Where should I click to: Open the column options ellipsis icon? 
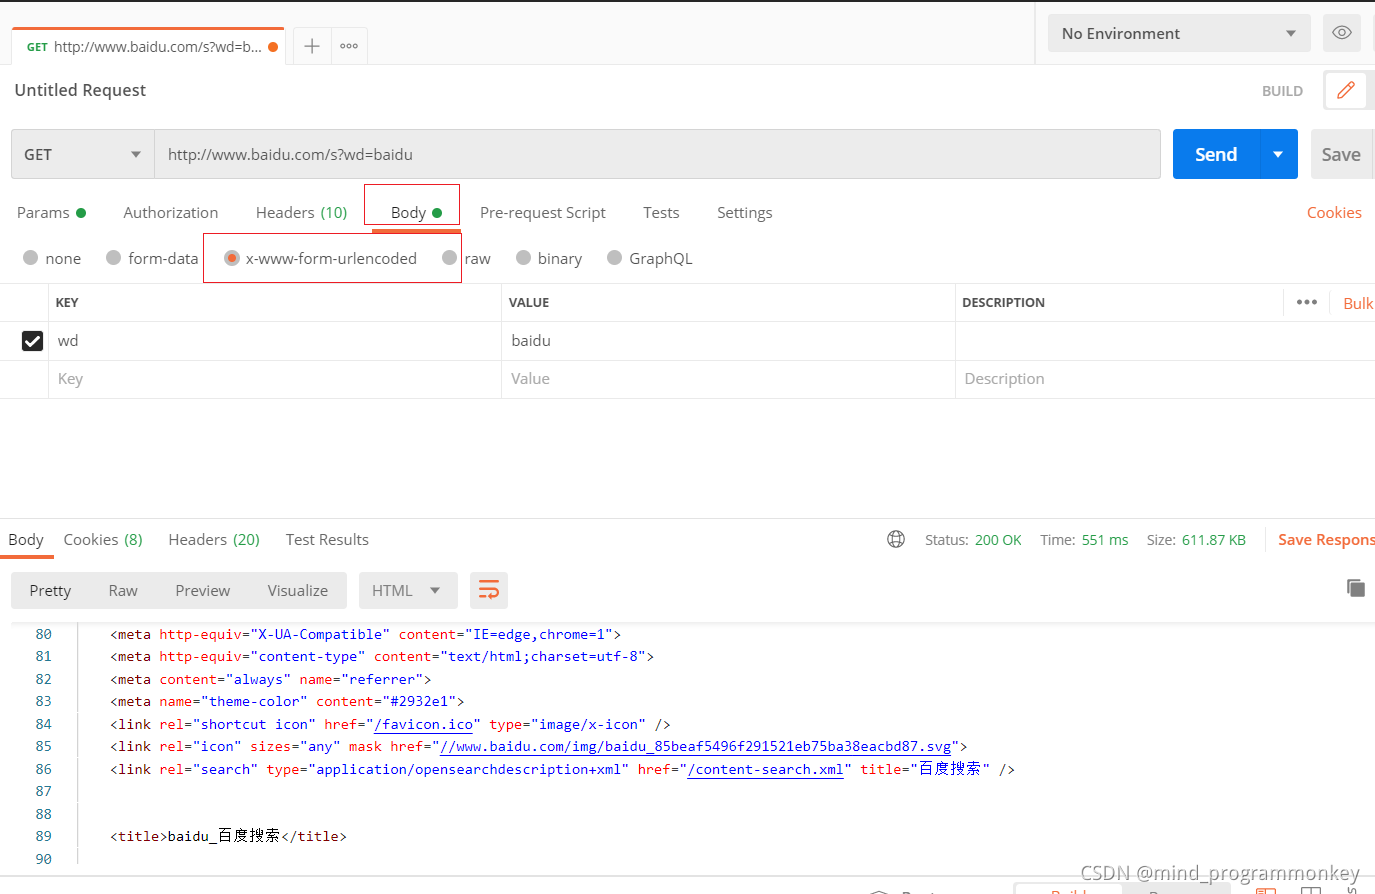pyautogui.click(x=1307, y=302)
